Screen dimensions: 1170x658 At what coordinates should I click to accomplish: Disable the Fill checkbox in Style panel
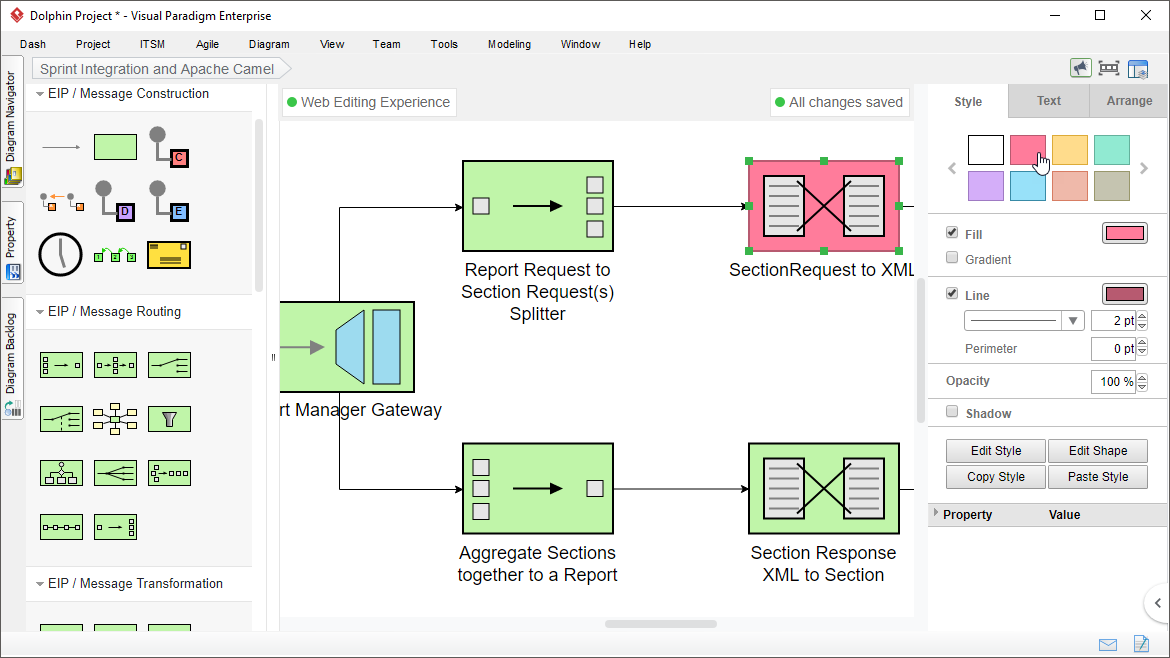point(952,233)
